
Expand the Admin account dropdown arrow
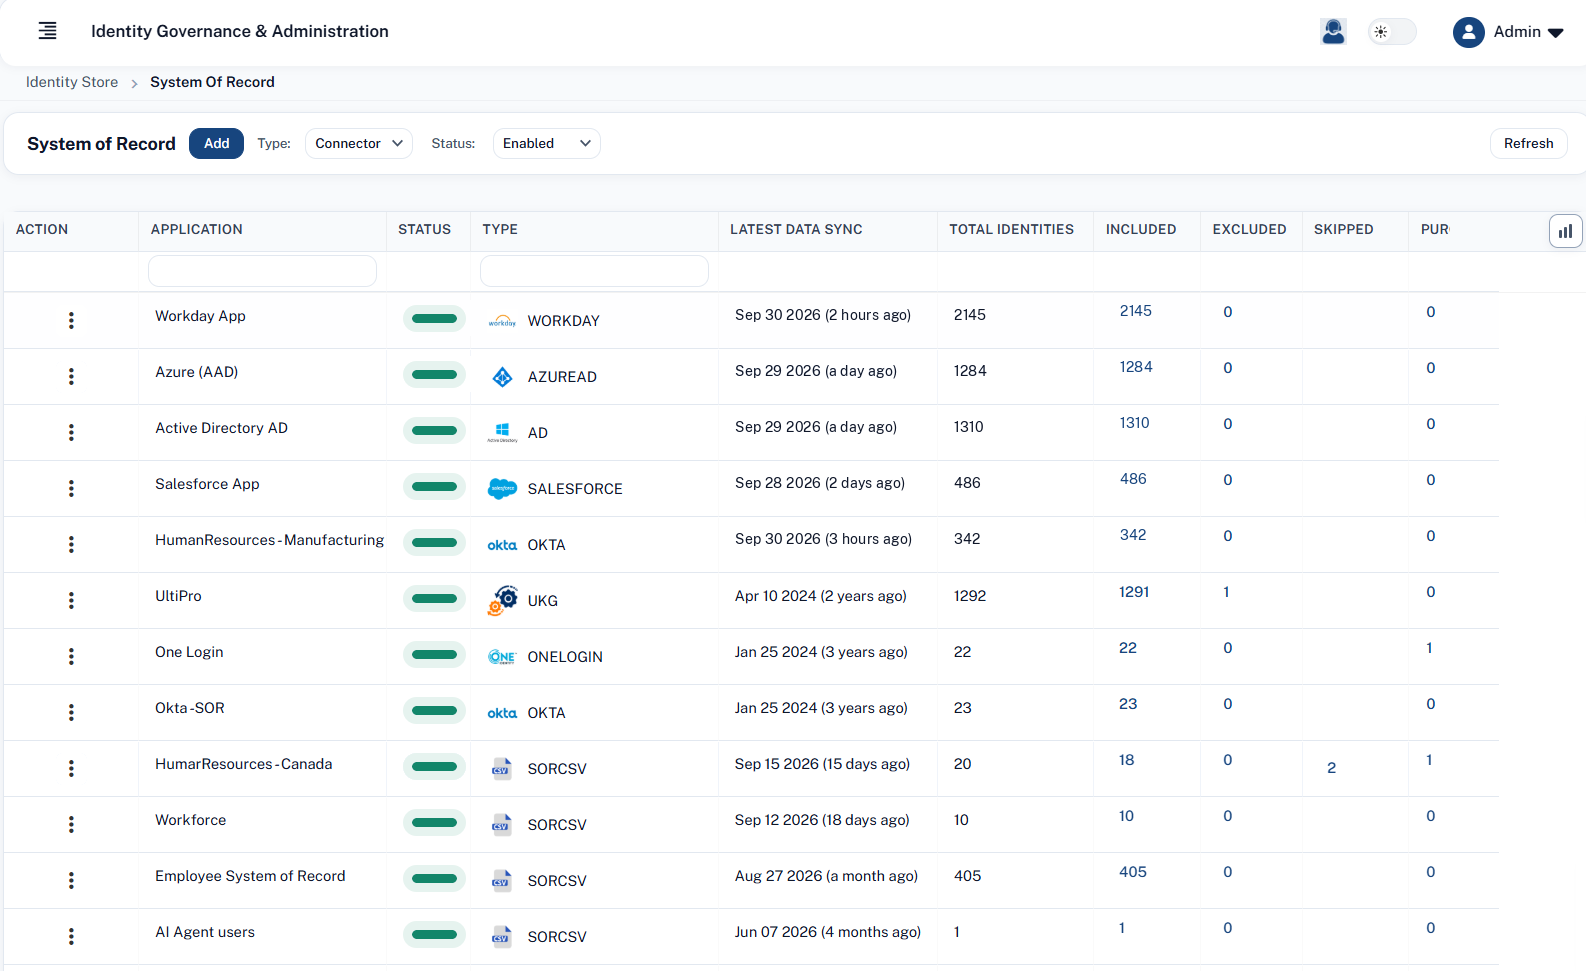[1555, 33]
